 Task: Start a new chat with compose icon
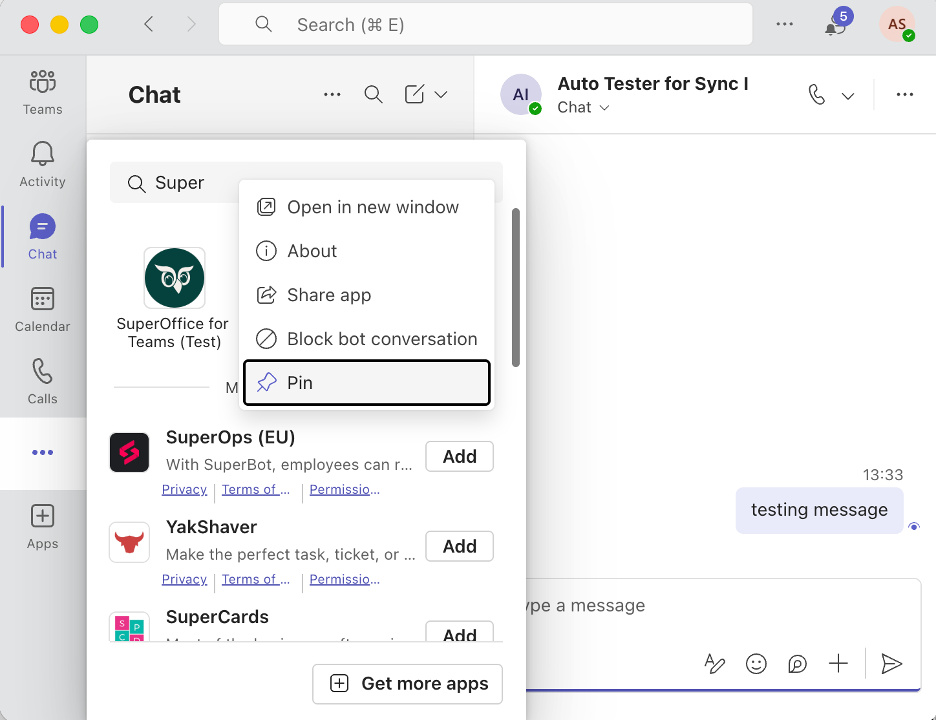pyautogui.click(x=414, y=94)
